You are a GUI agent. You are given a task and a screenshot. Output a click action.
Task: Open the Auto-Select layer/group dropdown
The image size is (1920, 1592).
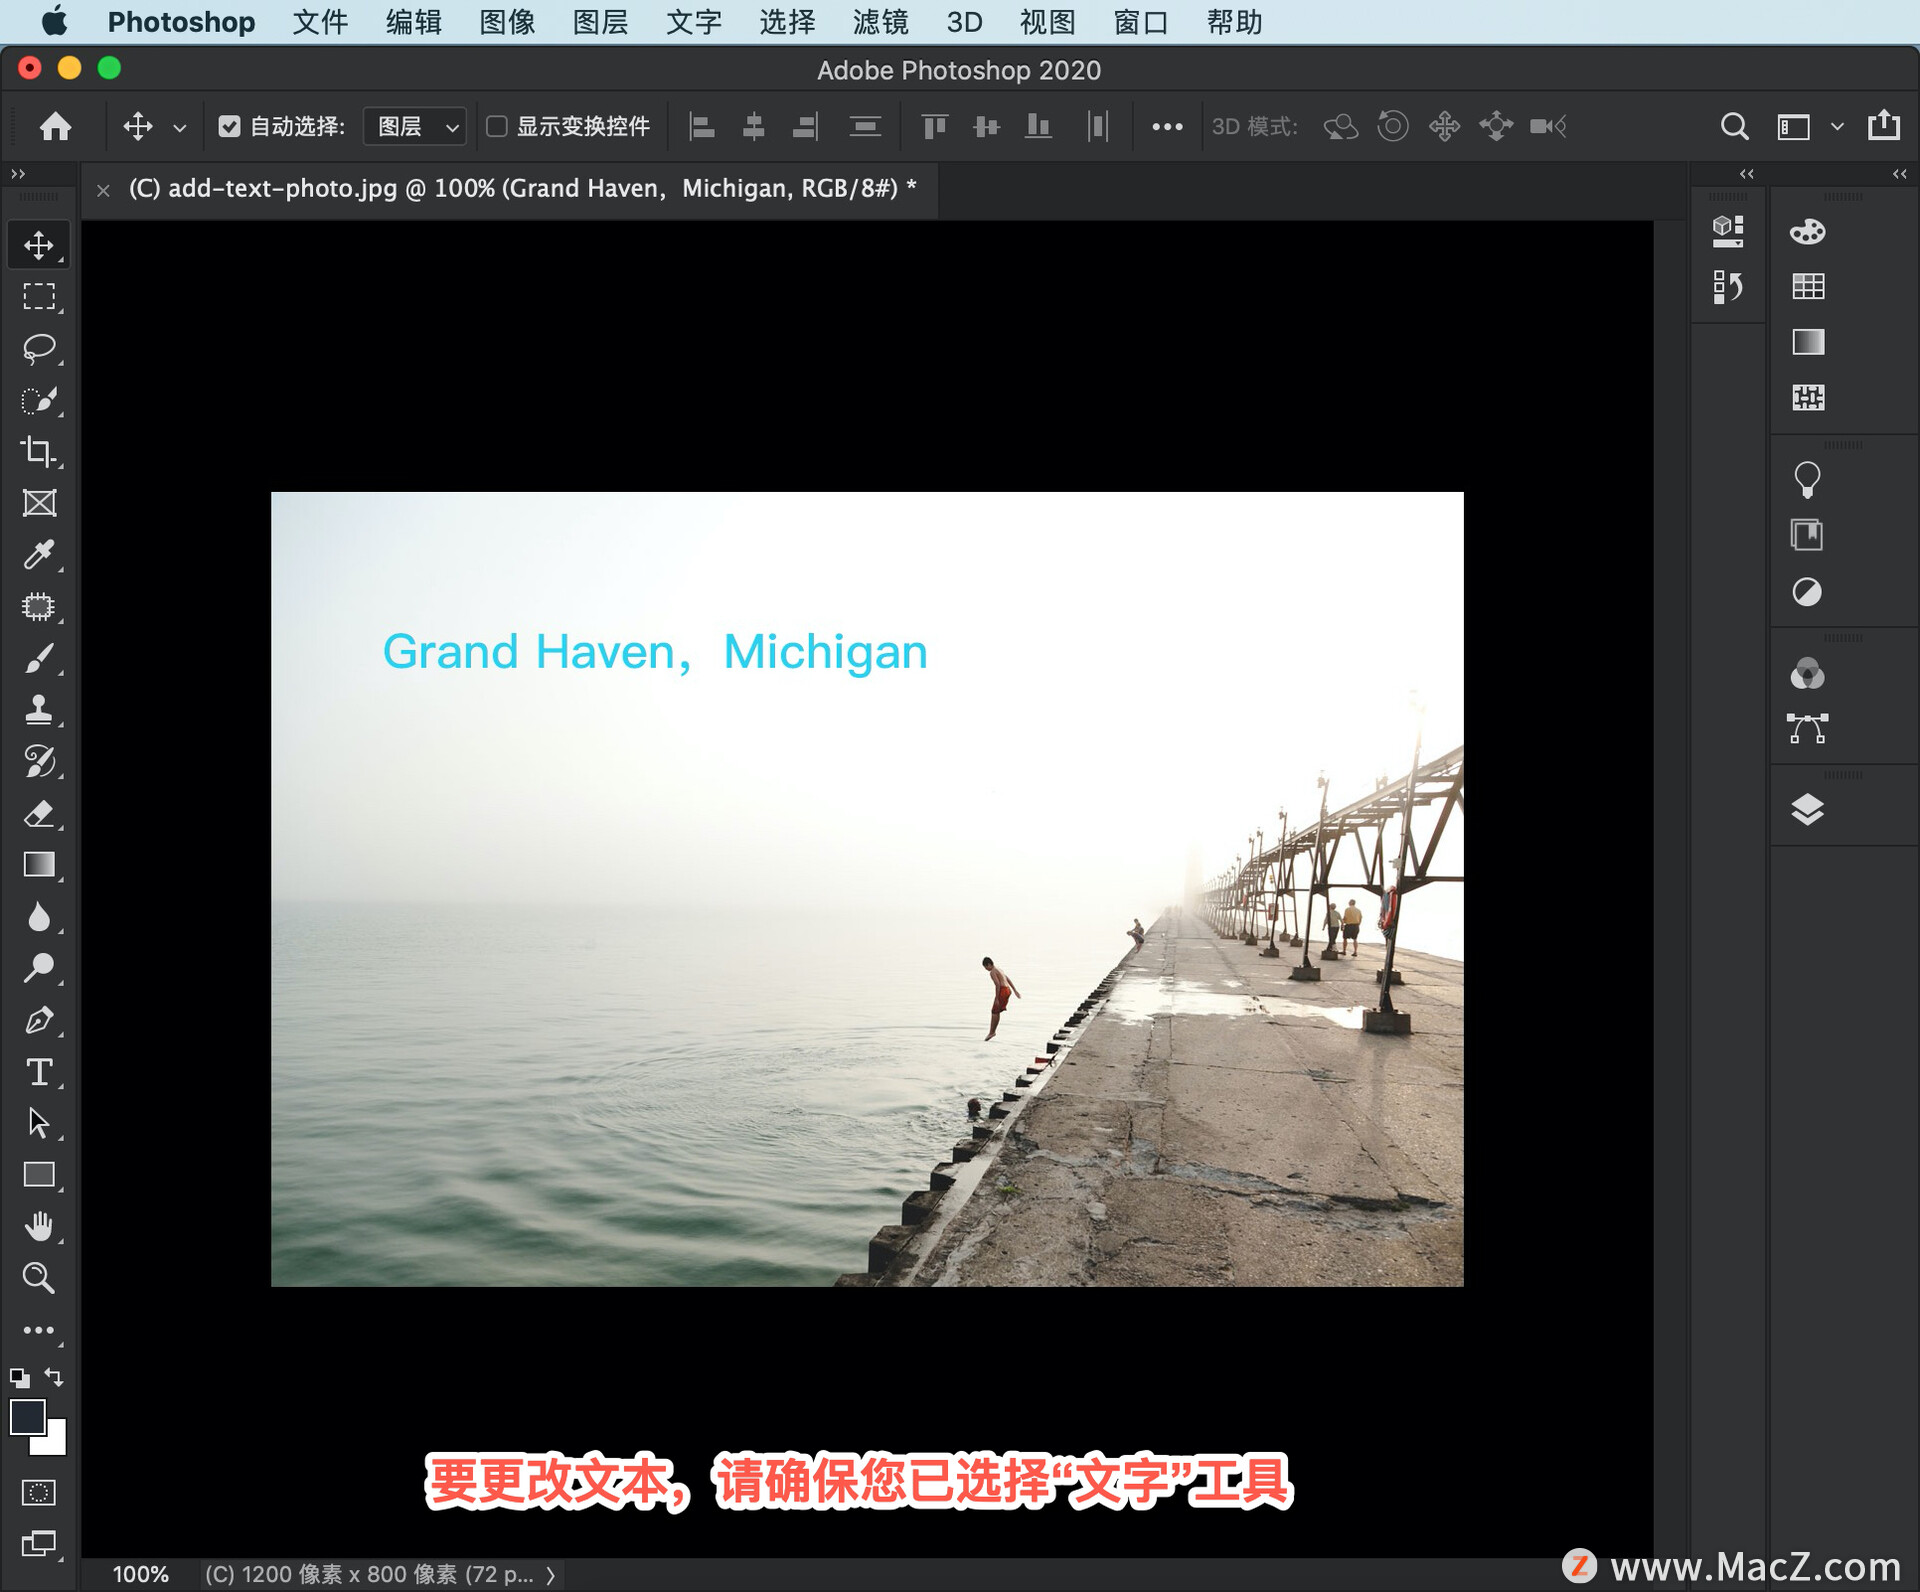414,126
